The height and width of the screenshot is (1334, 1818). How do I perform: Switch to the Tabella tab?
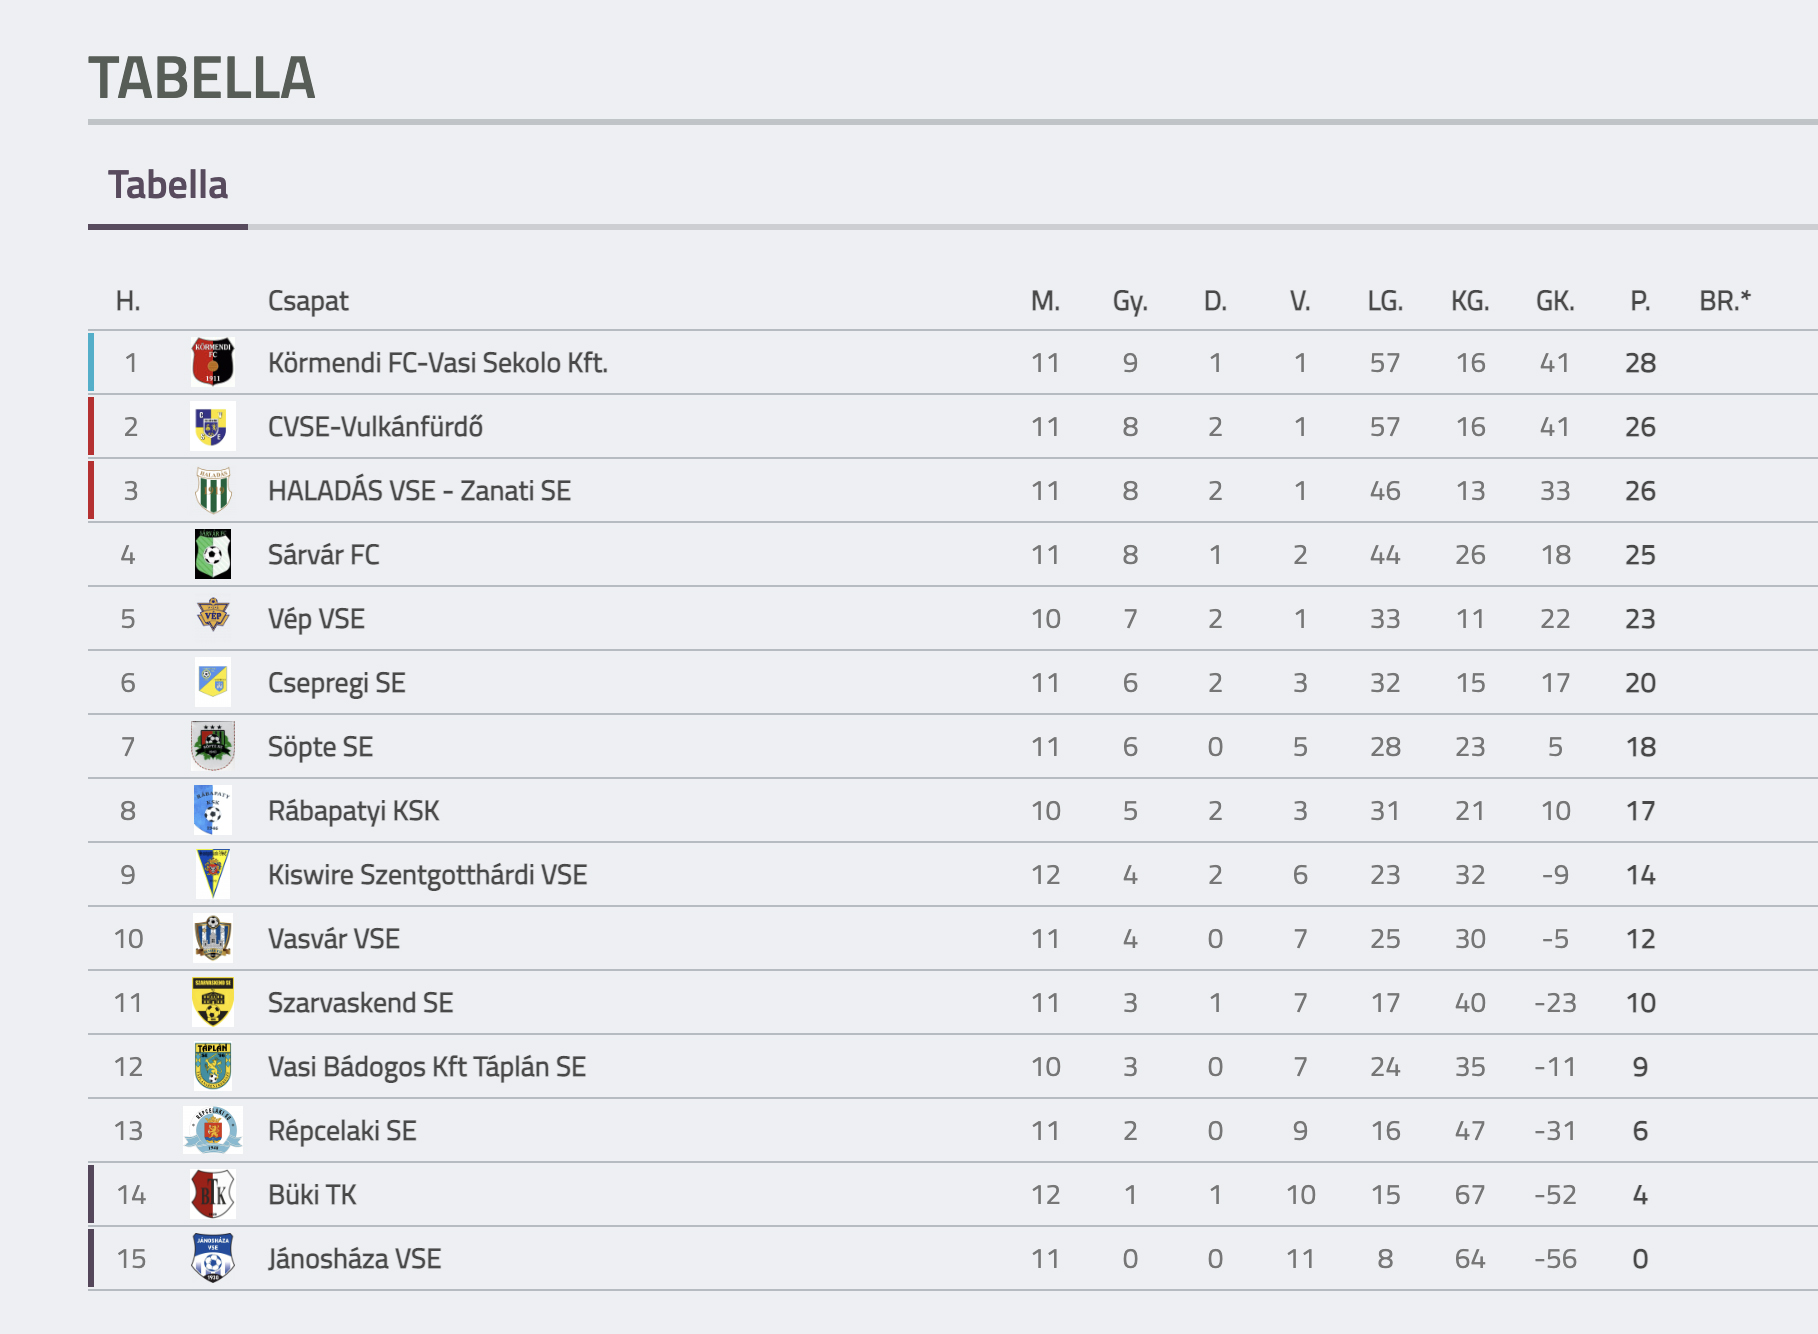point(168,185)
